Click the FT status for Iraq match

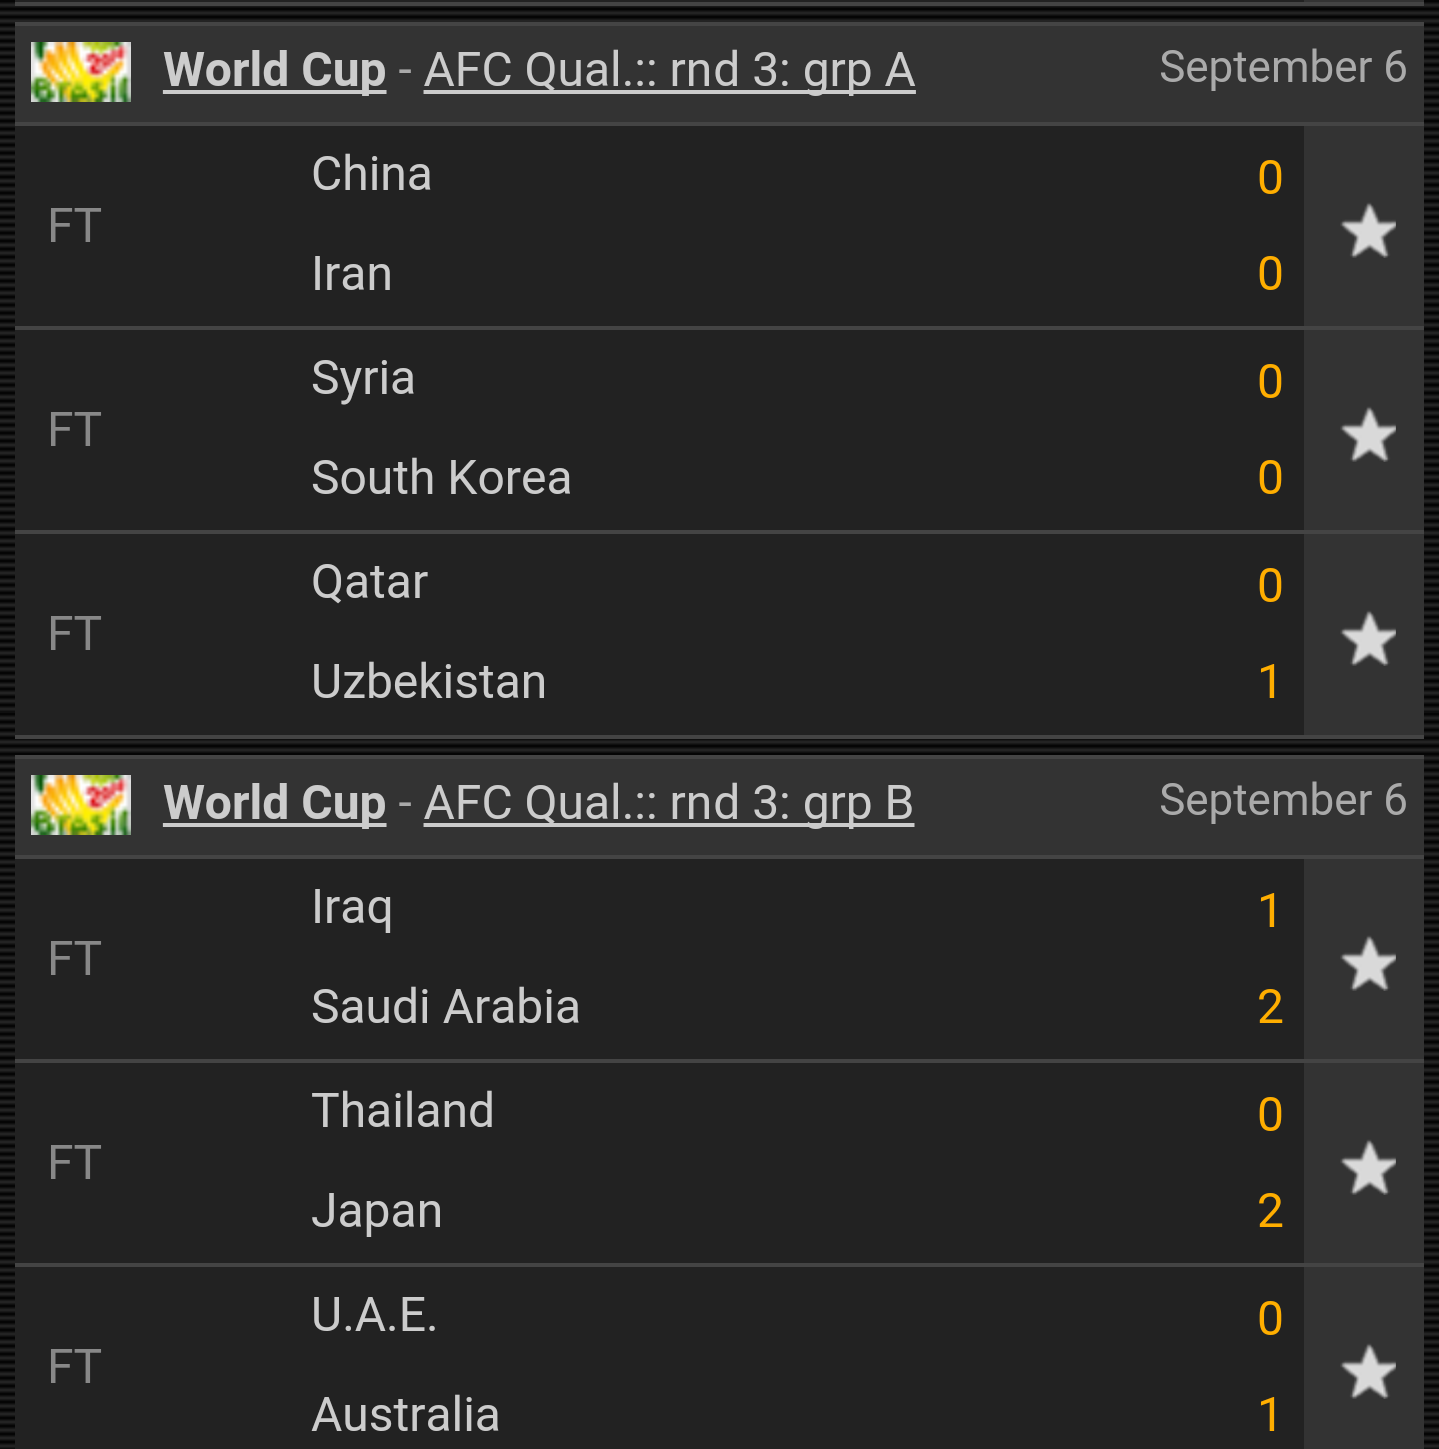tap(75, 959)
